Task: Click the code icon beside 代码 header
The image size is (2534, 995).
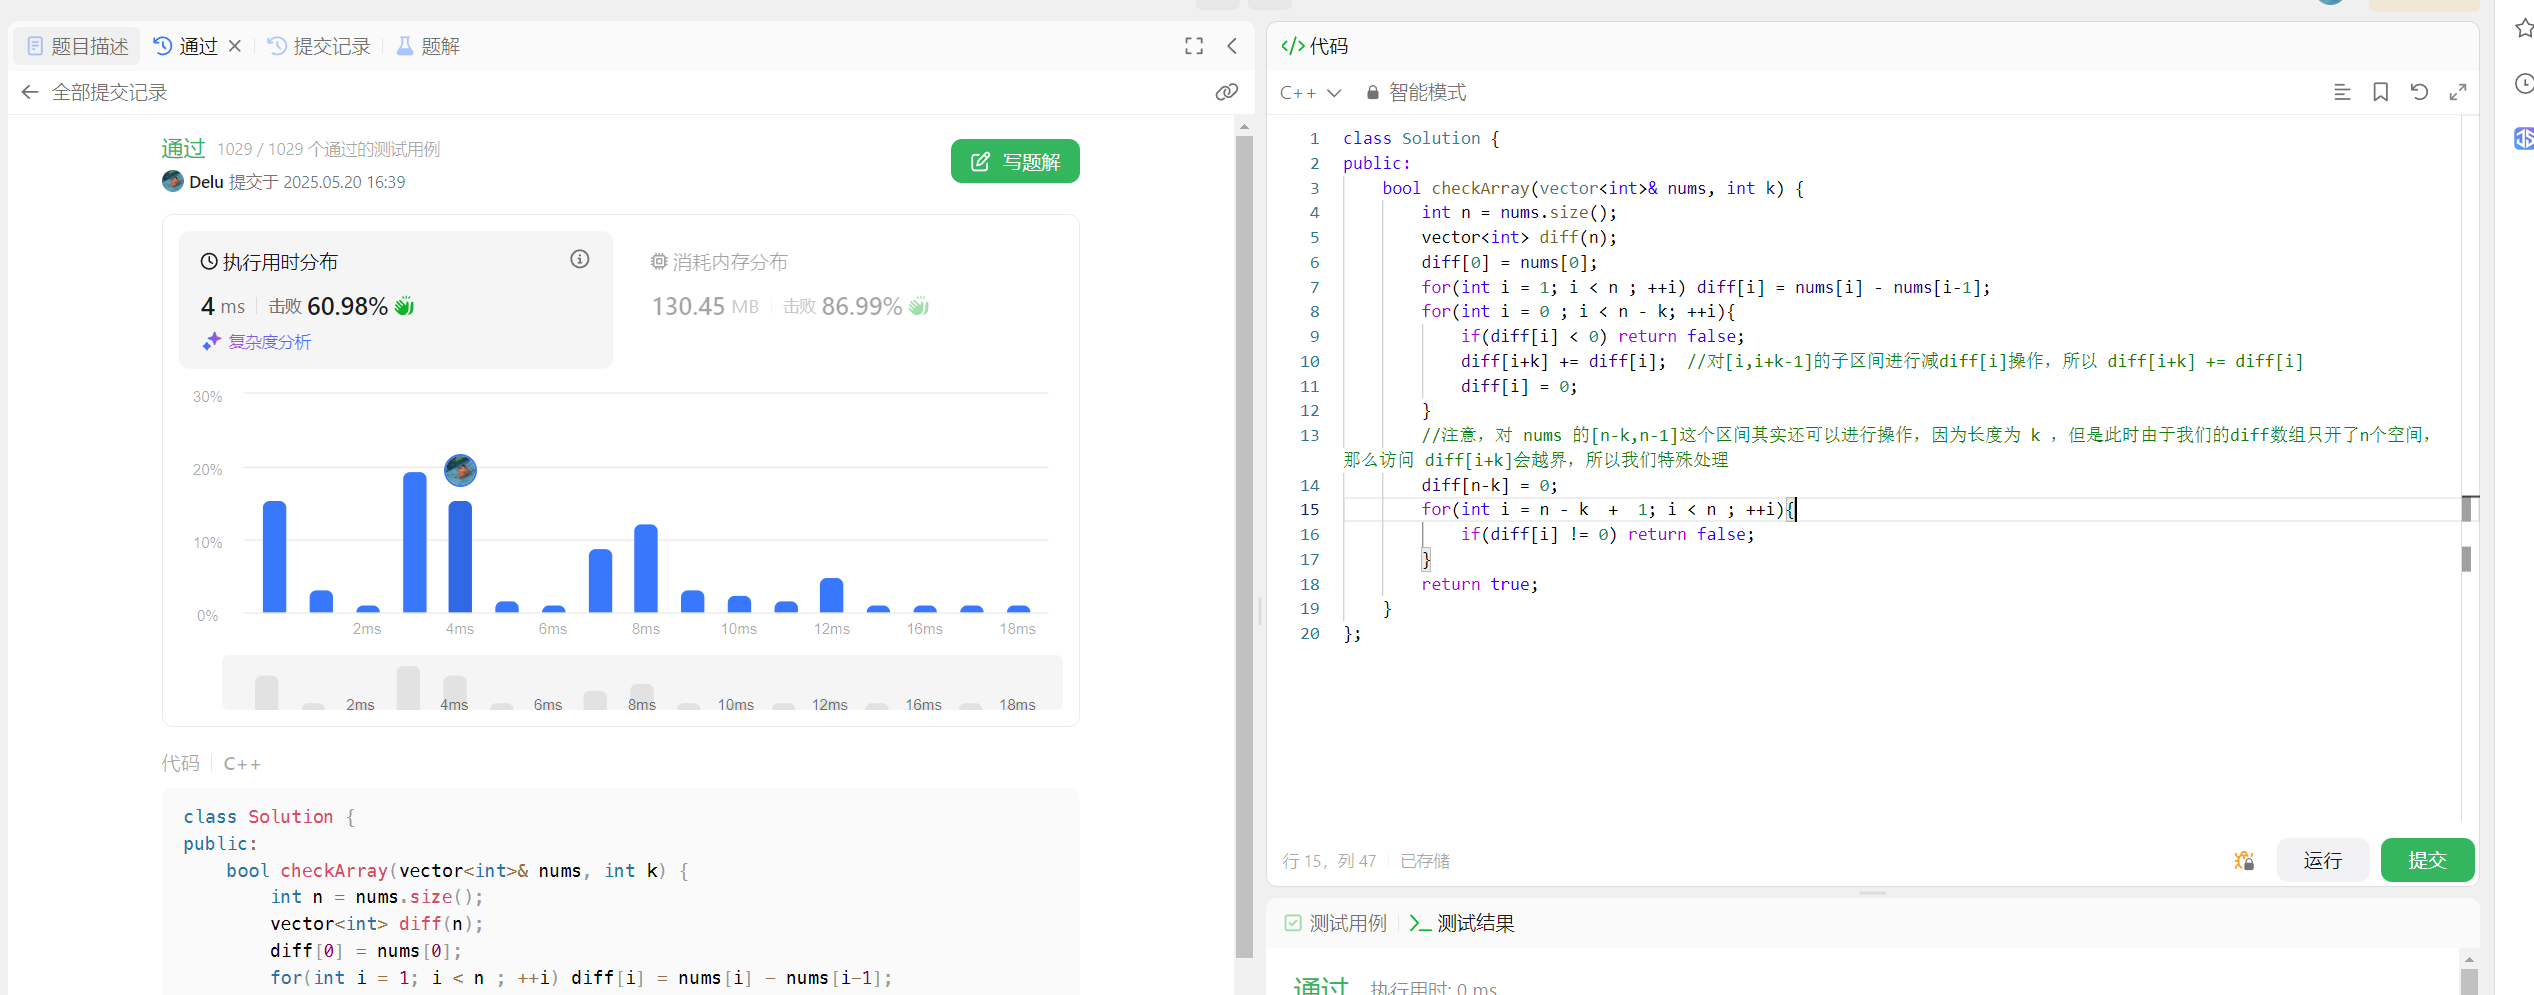Action: point(1293,46)
